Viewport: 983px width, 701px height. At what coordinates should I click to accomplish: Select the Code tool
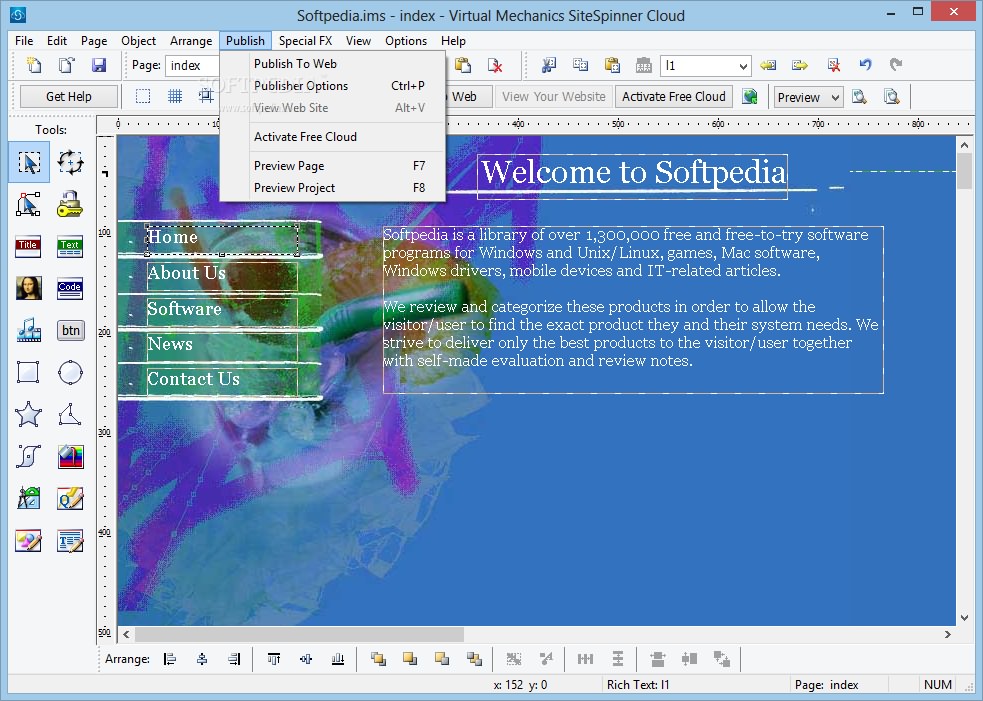pyautogui.click(x=70, y=288)
